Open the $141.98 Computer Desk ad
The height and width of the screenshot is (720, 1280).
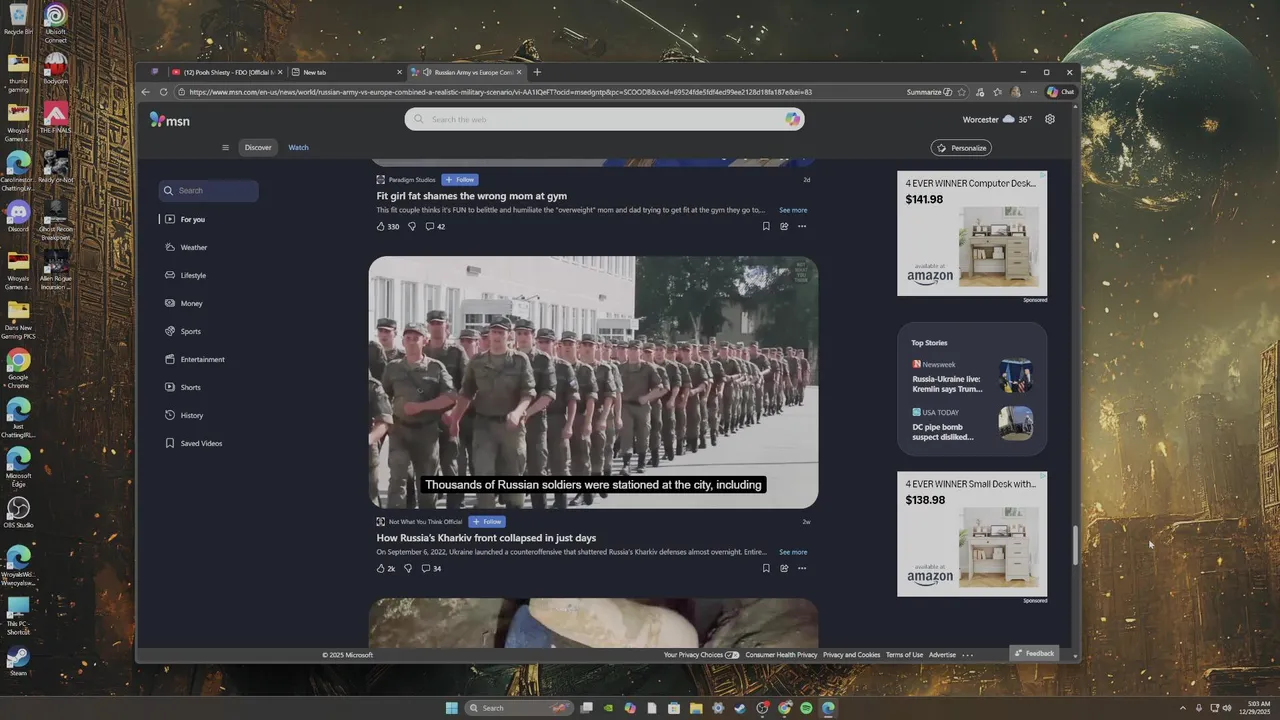972,233
